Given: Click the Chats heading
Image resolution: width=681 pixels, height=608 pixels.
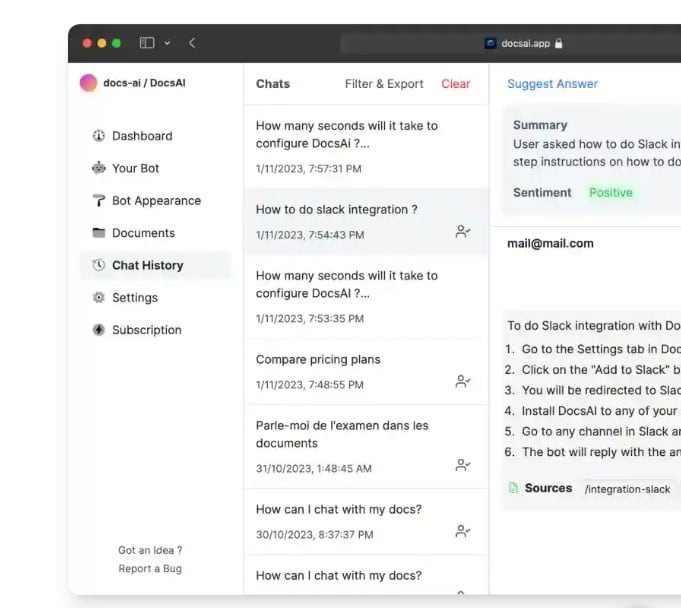Looking at the screenshot, I should click(x=273, y=84).
